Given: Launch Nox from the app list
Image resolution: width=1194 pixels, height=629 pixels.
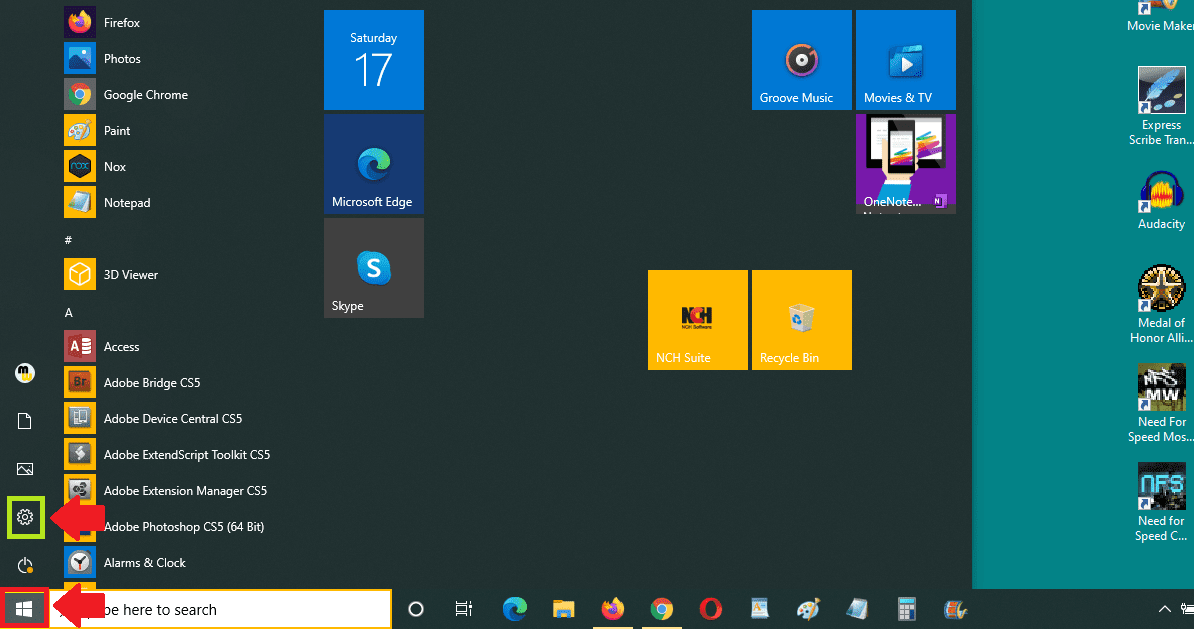Looking at the screenshot, I should point(95,166).
